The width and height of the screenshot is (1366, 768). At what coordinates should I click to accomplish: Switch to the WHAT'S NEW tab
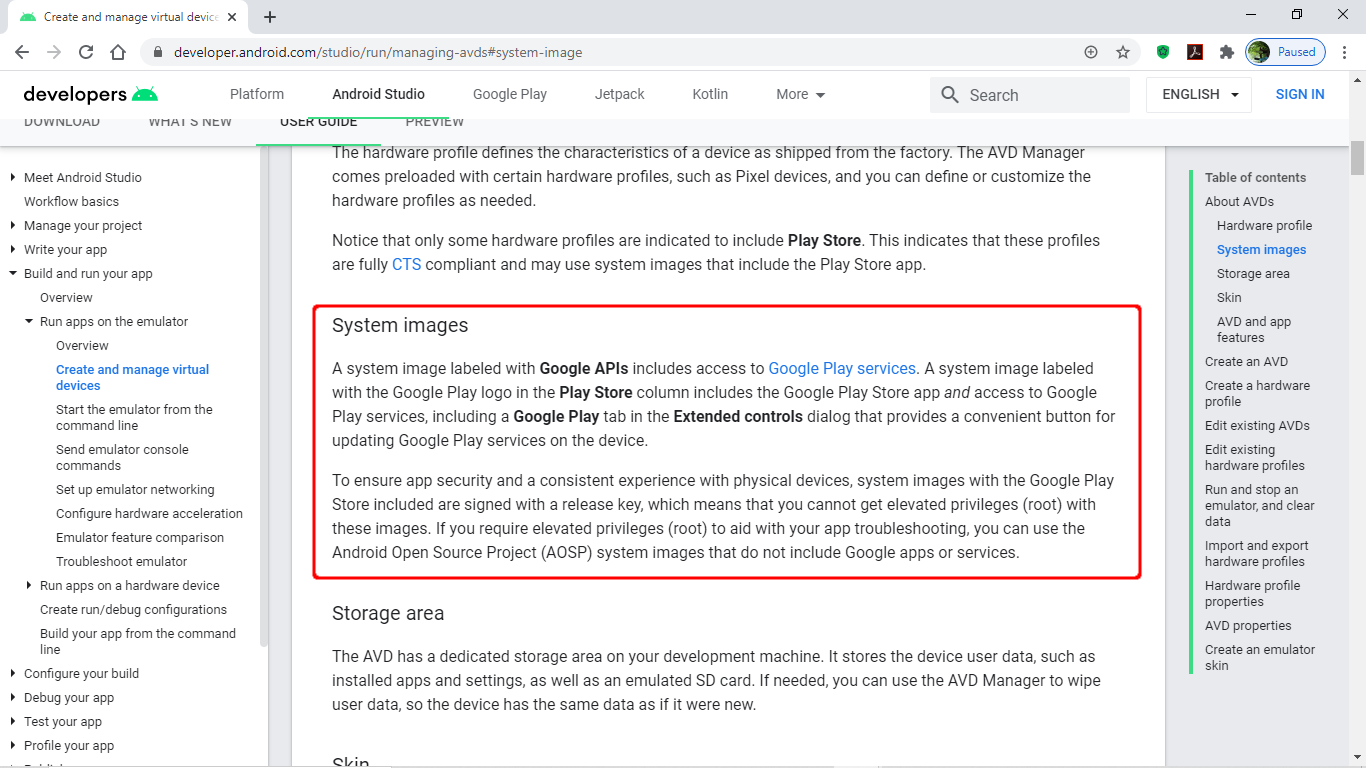pyautogui.click(x=190, y=121)
